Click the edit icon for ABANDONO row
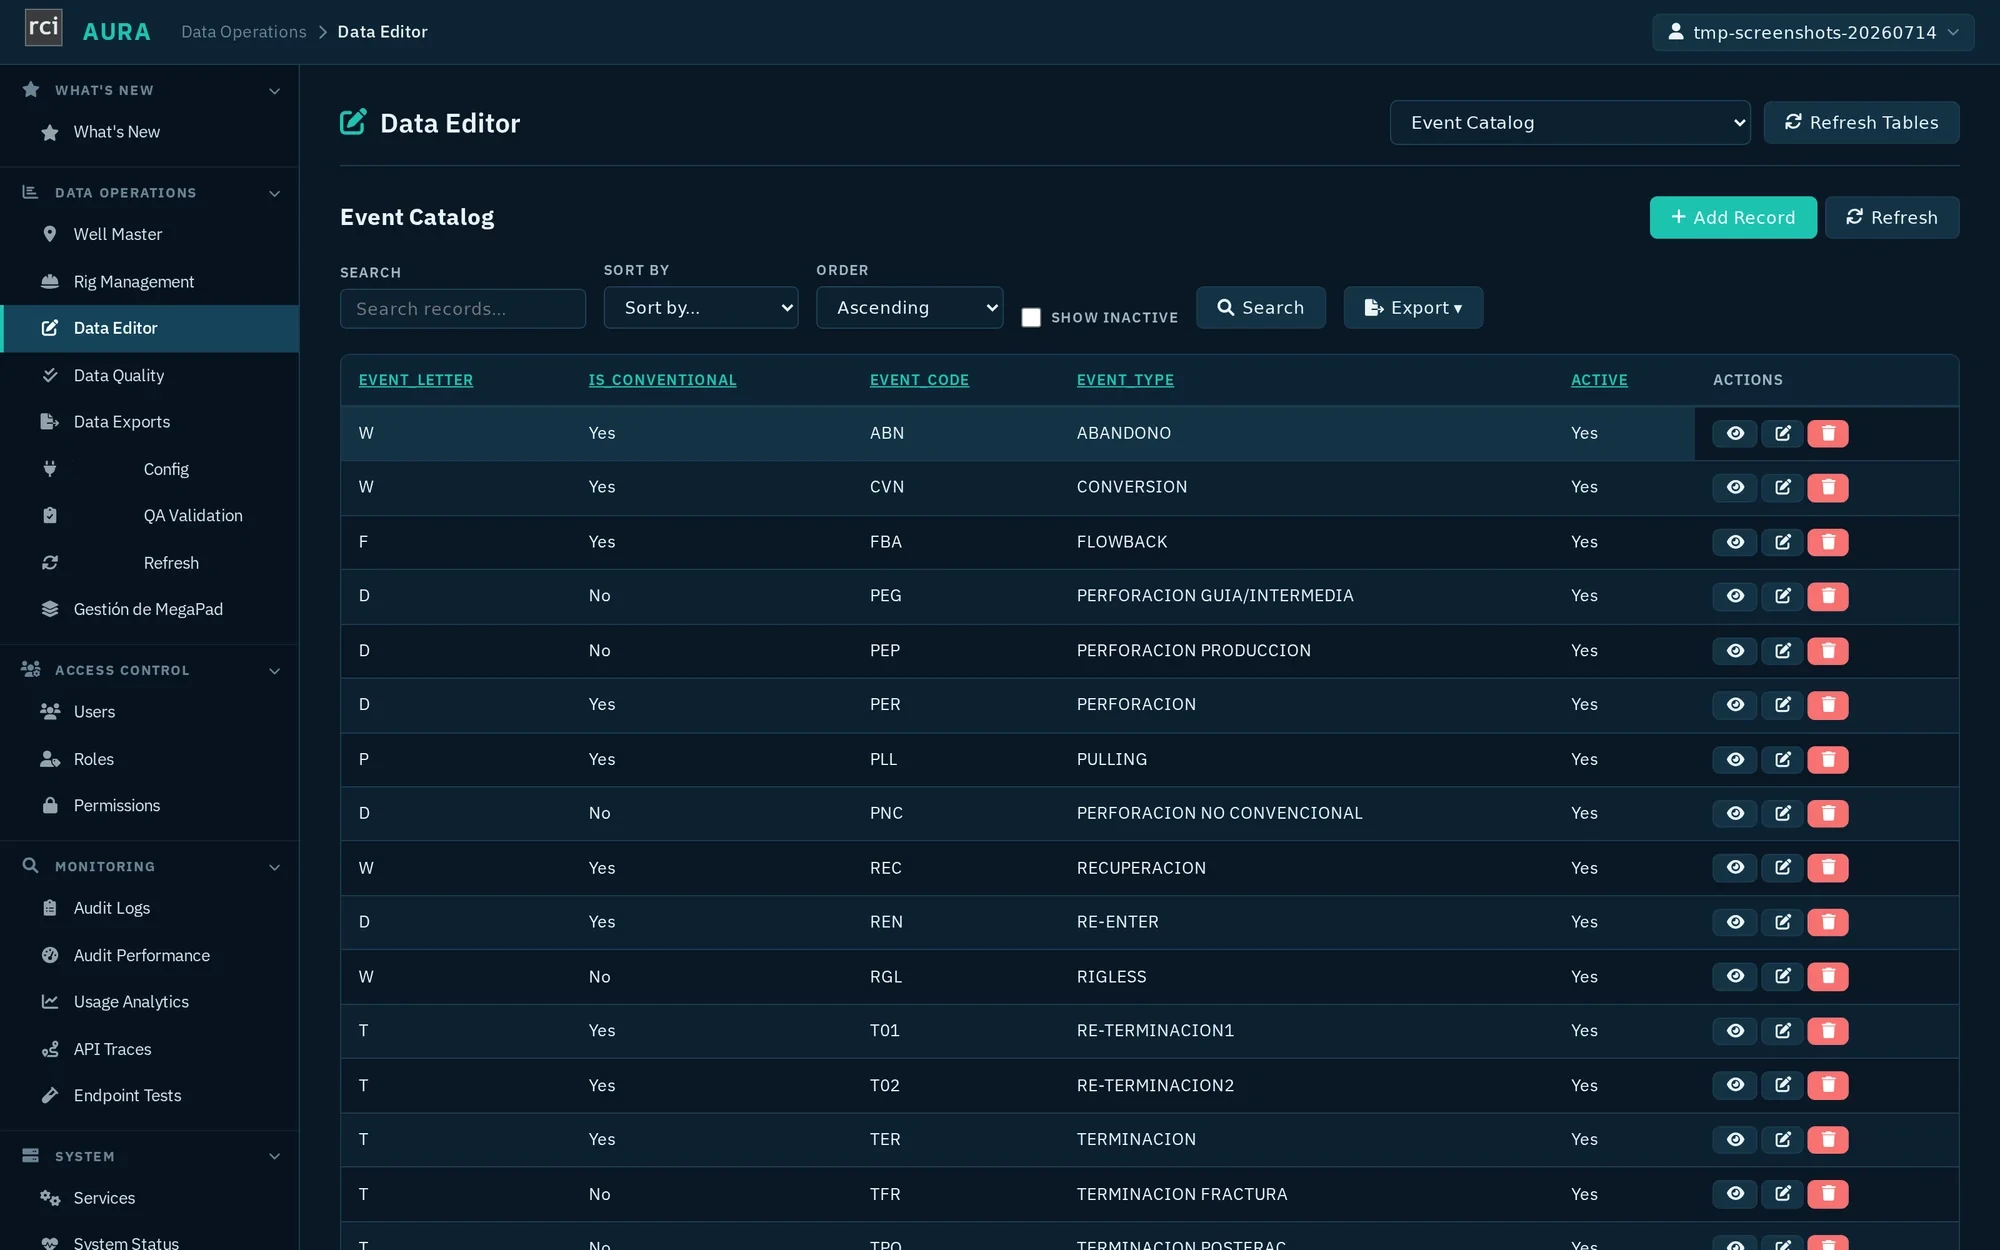The height and width of the screenshot is (1250, 2000). [1782, 433]
